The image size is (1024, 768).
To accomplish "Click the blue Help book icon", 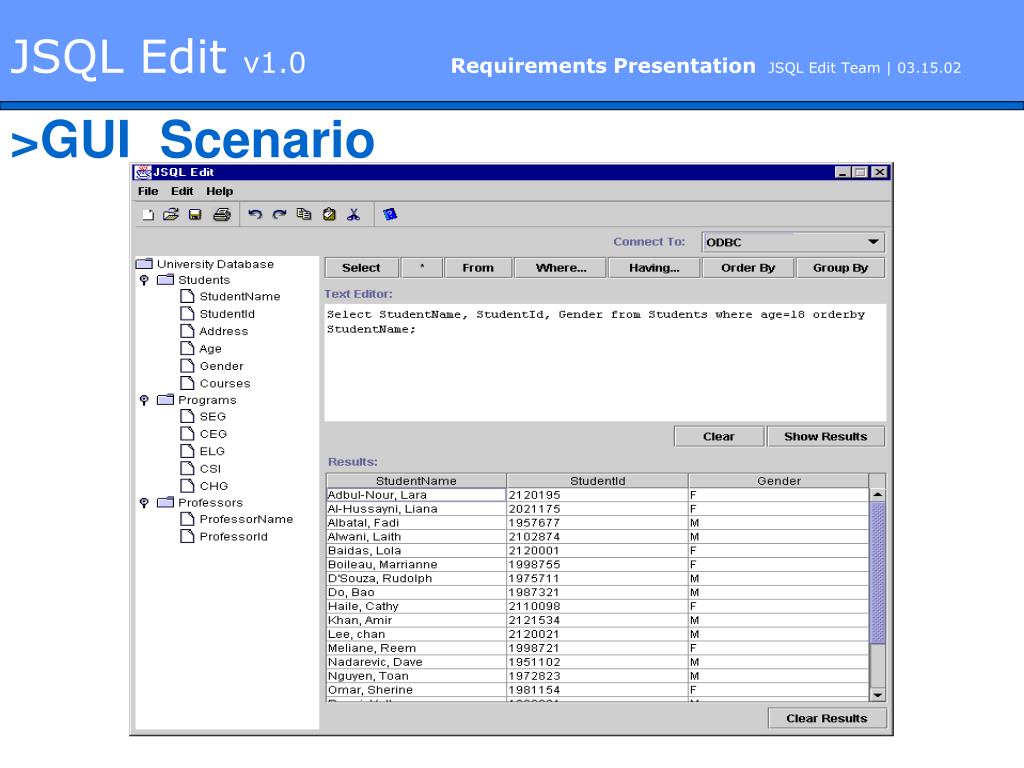I will point(390,214).
